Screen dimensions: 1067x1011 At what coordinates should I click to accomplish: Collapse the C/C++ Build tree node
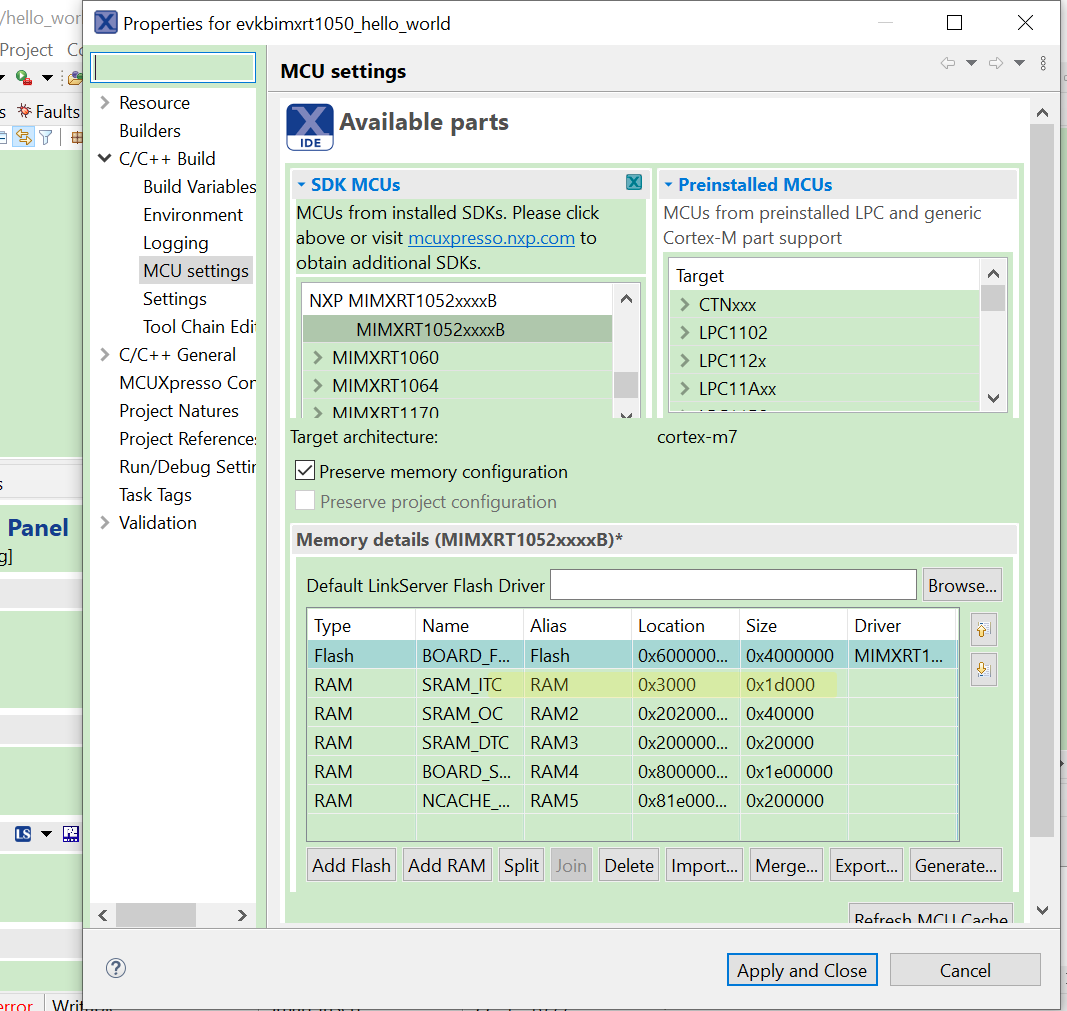coord(105,159)
